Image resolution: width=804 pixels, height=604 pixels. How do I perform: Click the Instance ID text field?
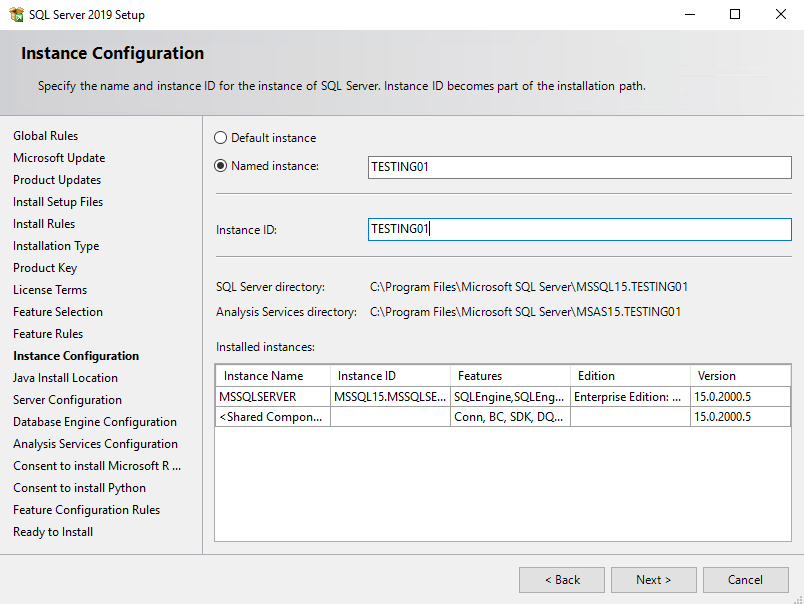point(579,229)
